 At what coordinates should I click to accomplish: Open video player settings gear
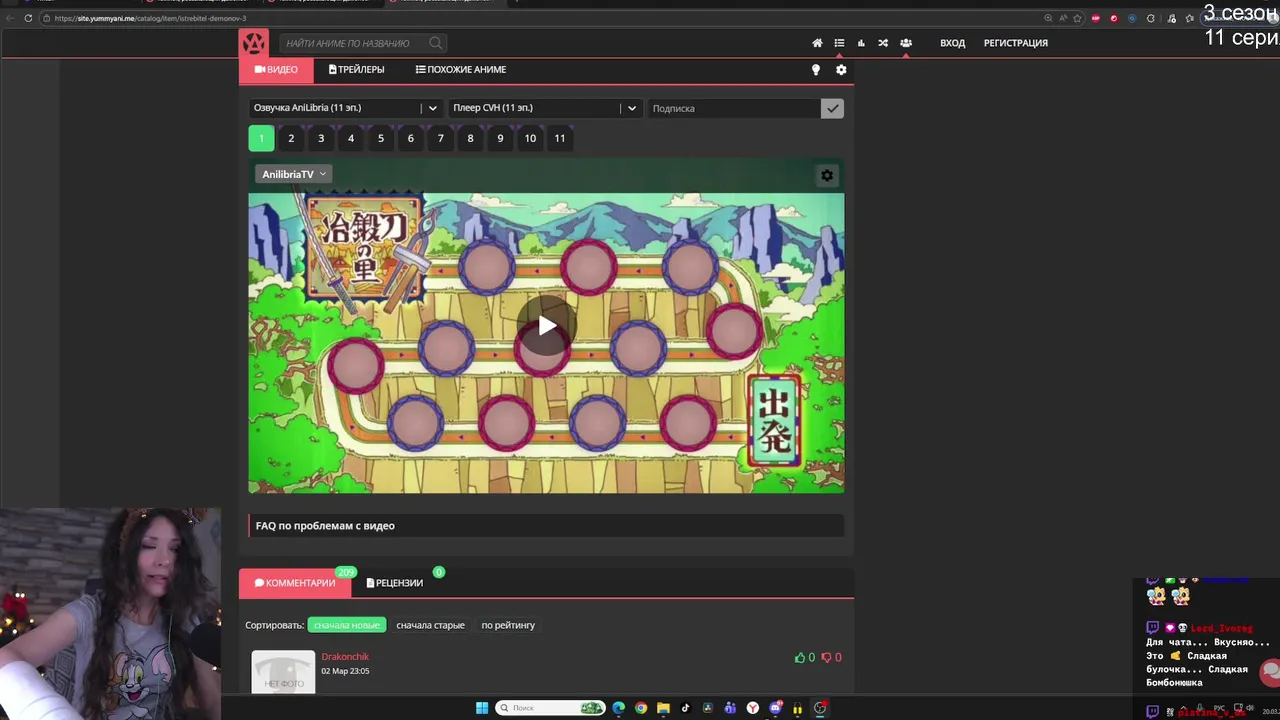827,175
